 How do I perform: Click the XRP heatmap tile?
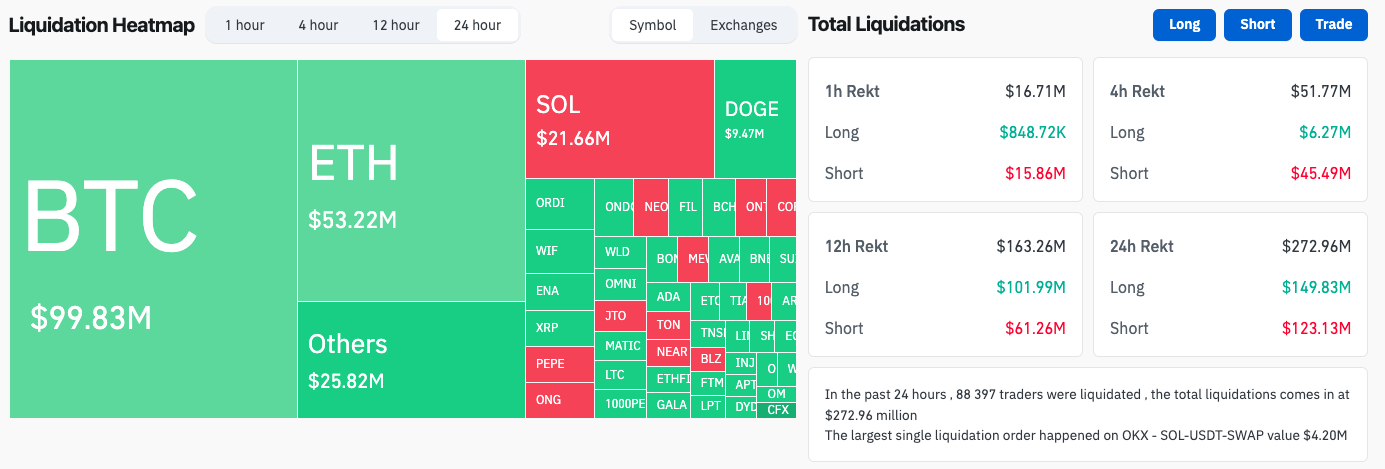pos(559,328)
